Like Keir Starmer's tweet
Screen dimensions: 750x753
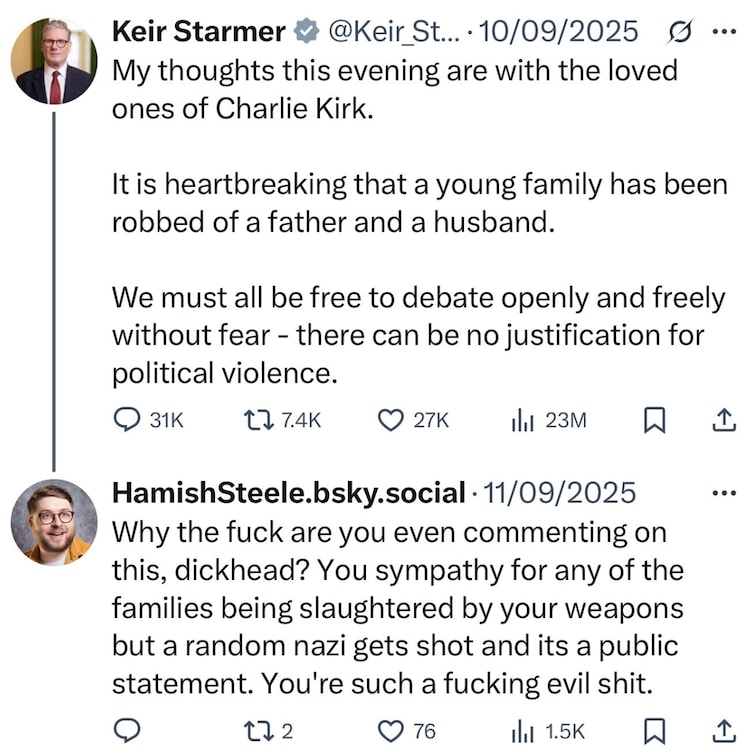pyautogui.click(x=389, y=421)
